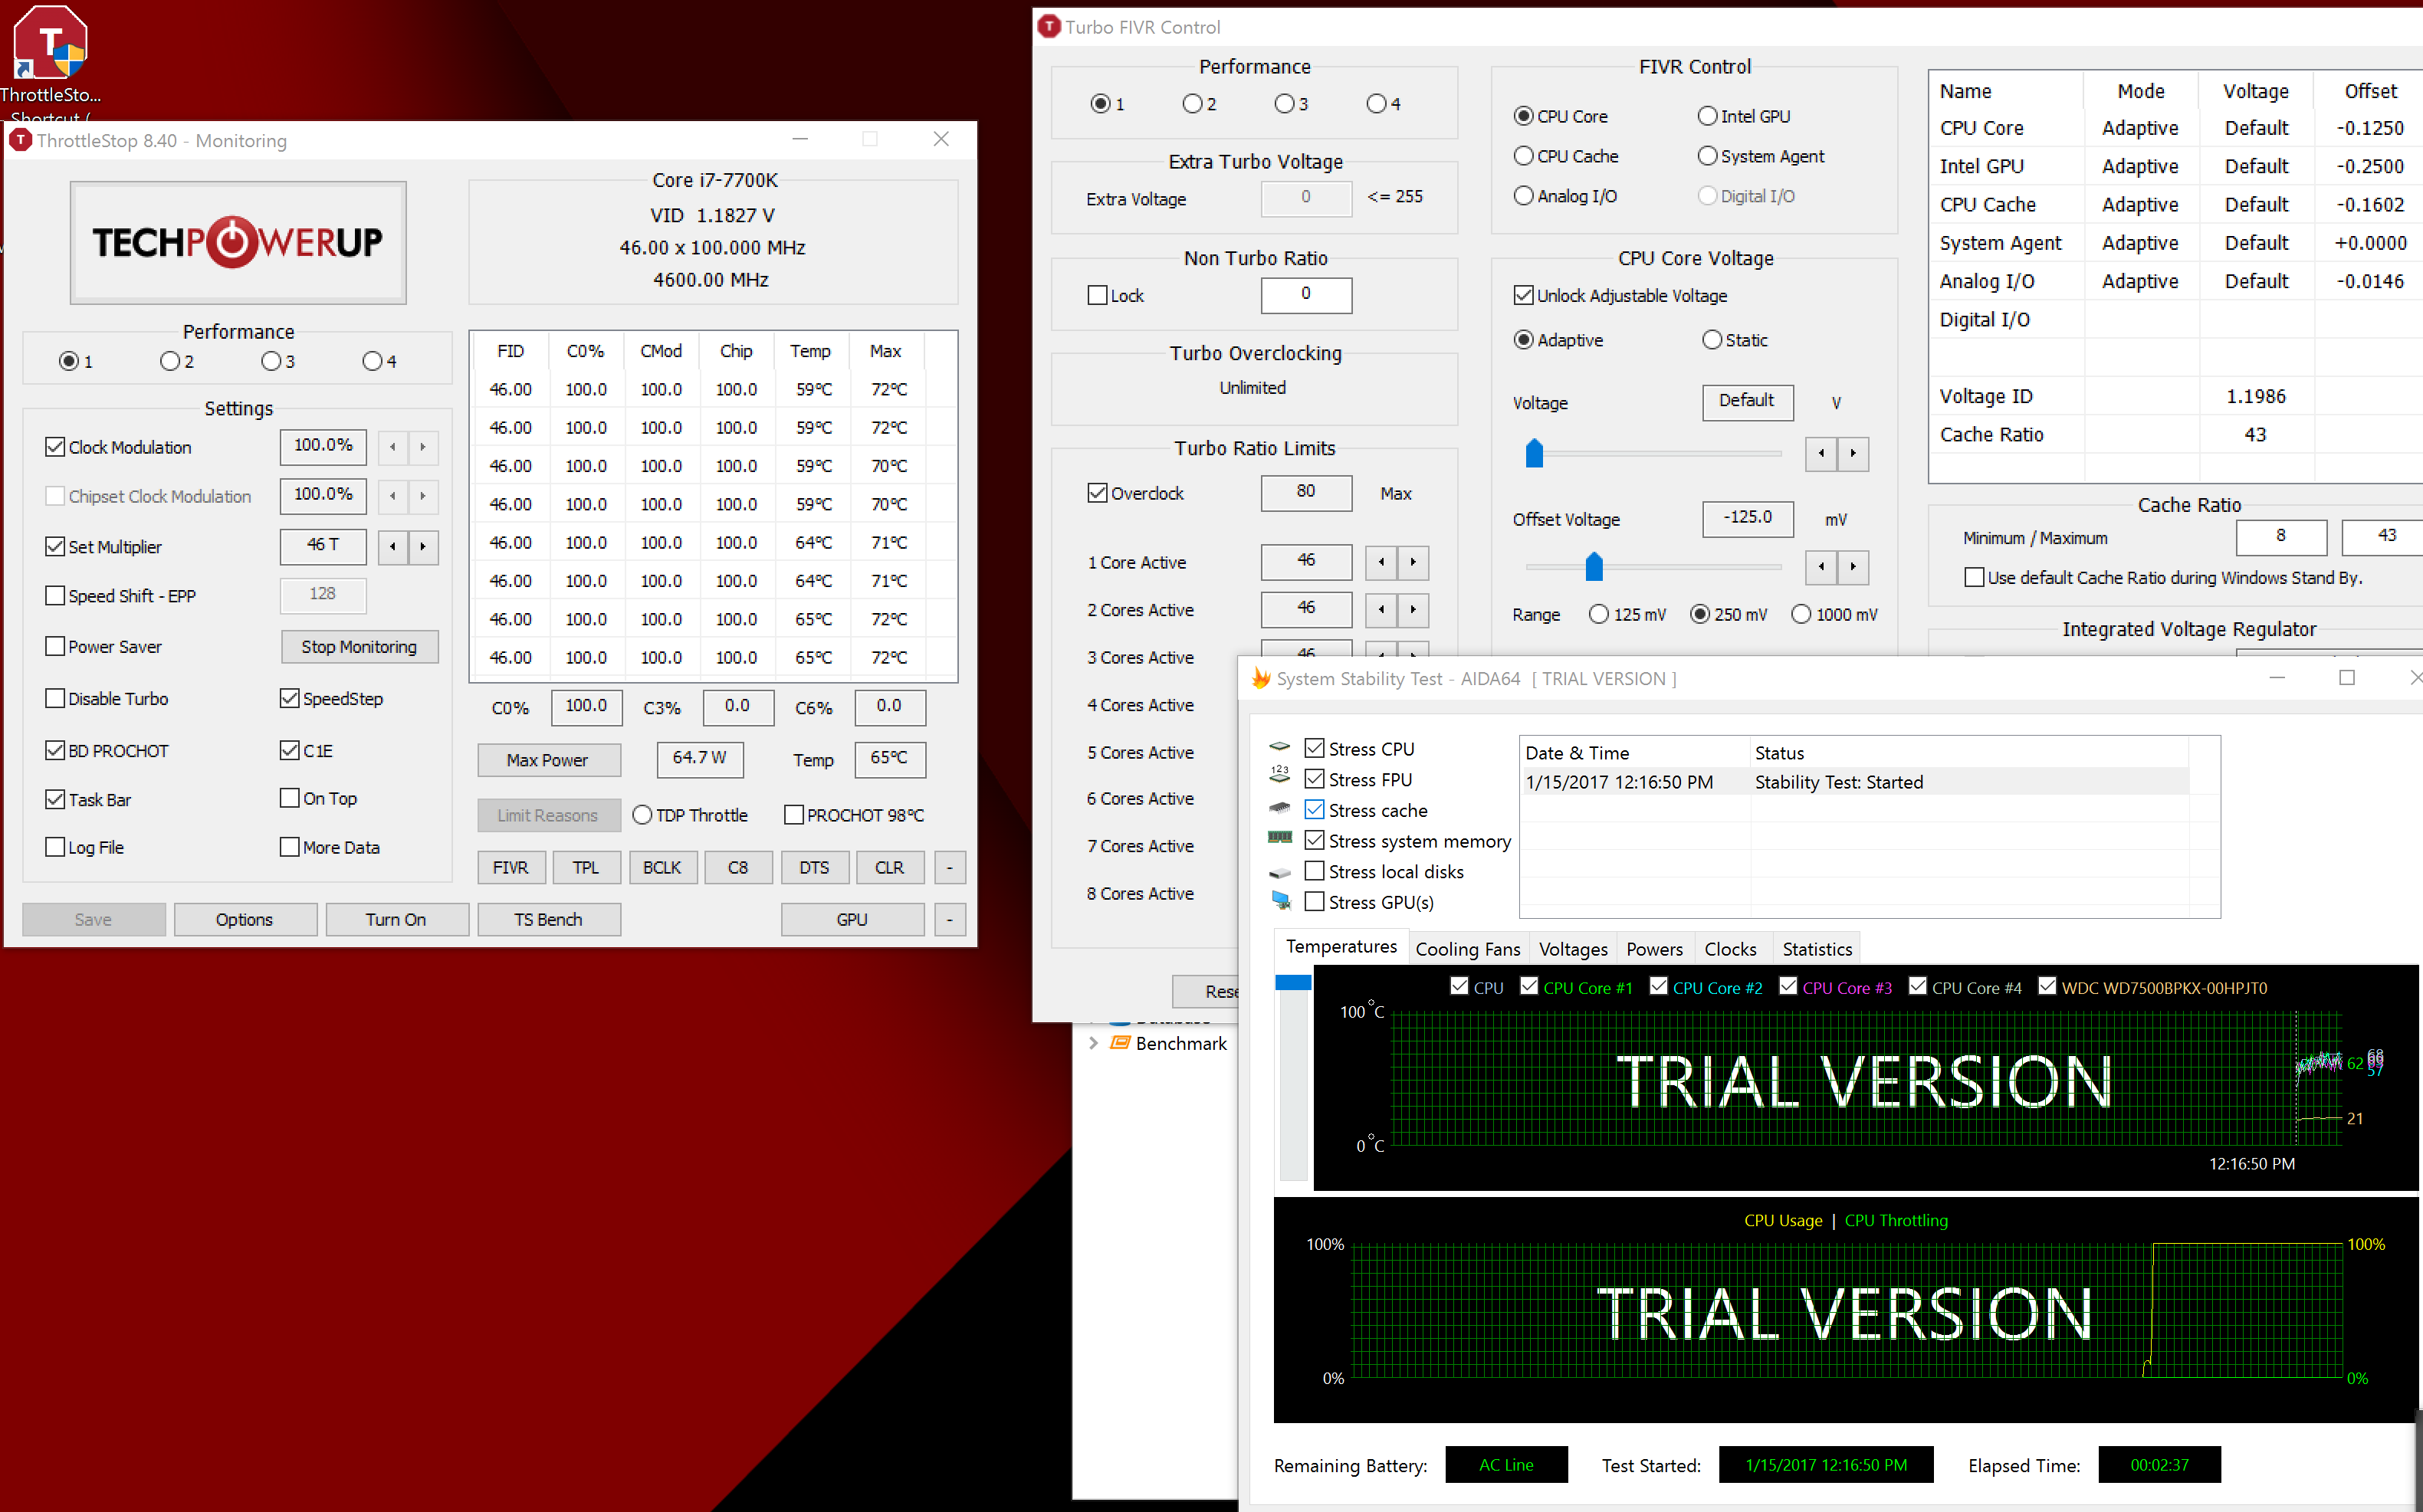Click the Offset Voltage -125.0 field
Viewport: 2423px width, 1512px height.
coord(1747,519)
